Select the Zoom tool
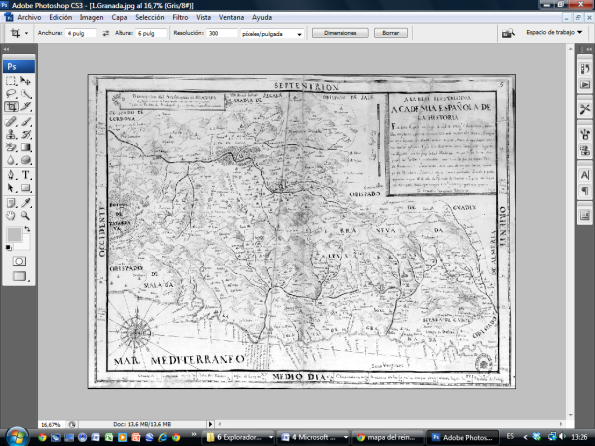595x446 pixels. click(x=25, y=216)
